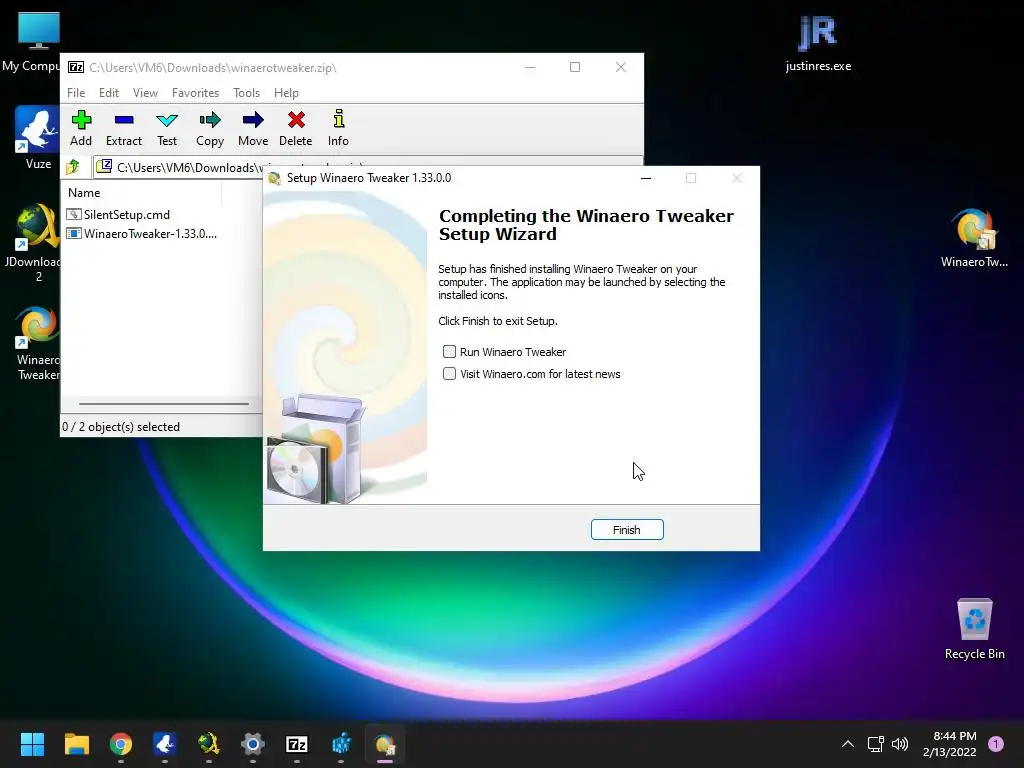Click Finish to exit Setup

pyautogui.click(x=627, y=530)
